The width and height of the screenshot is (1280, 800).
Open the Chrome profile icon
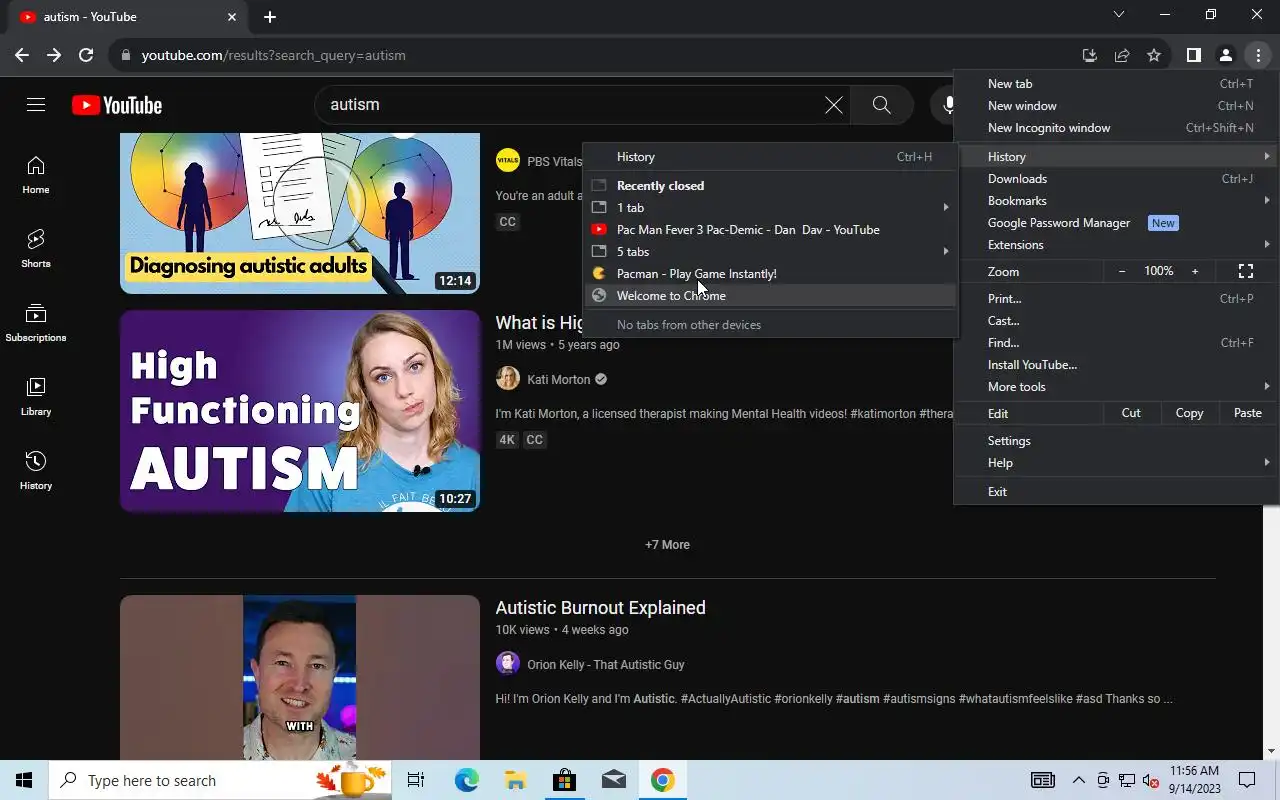click(1225, 55)
